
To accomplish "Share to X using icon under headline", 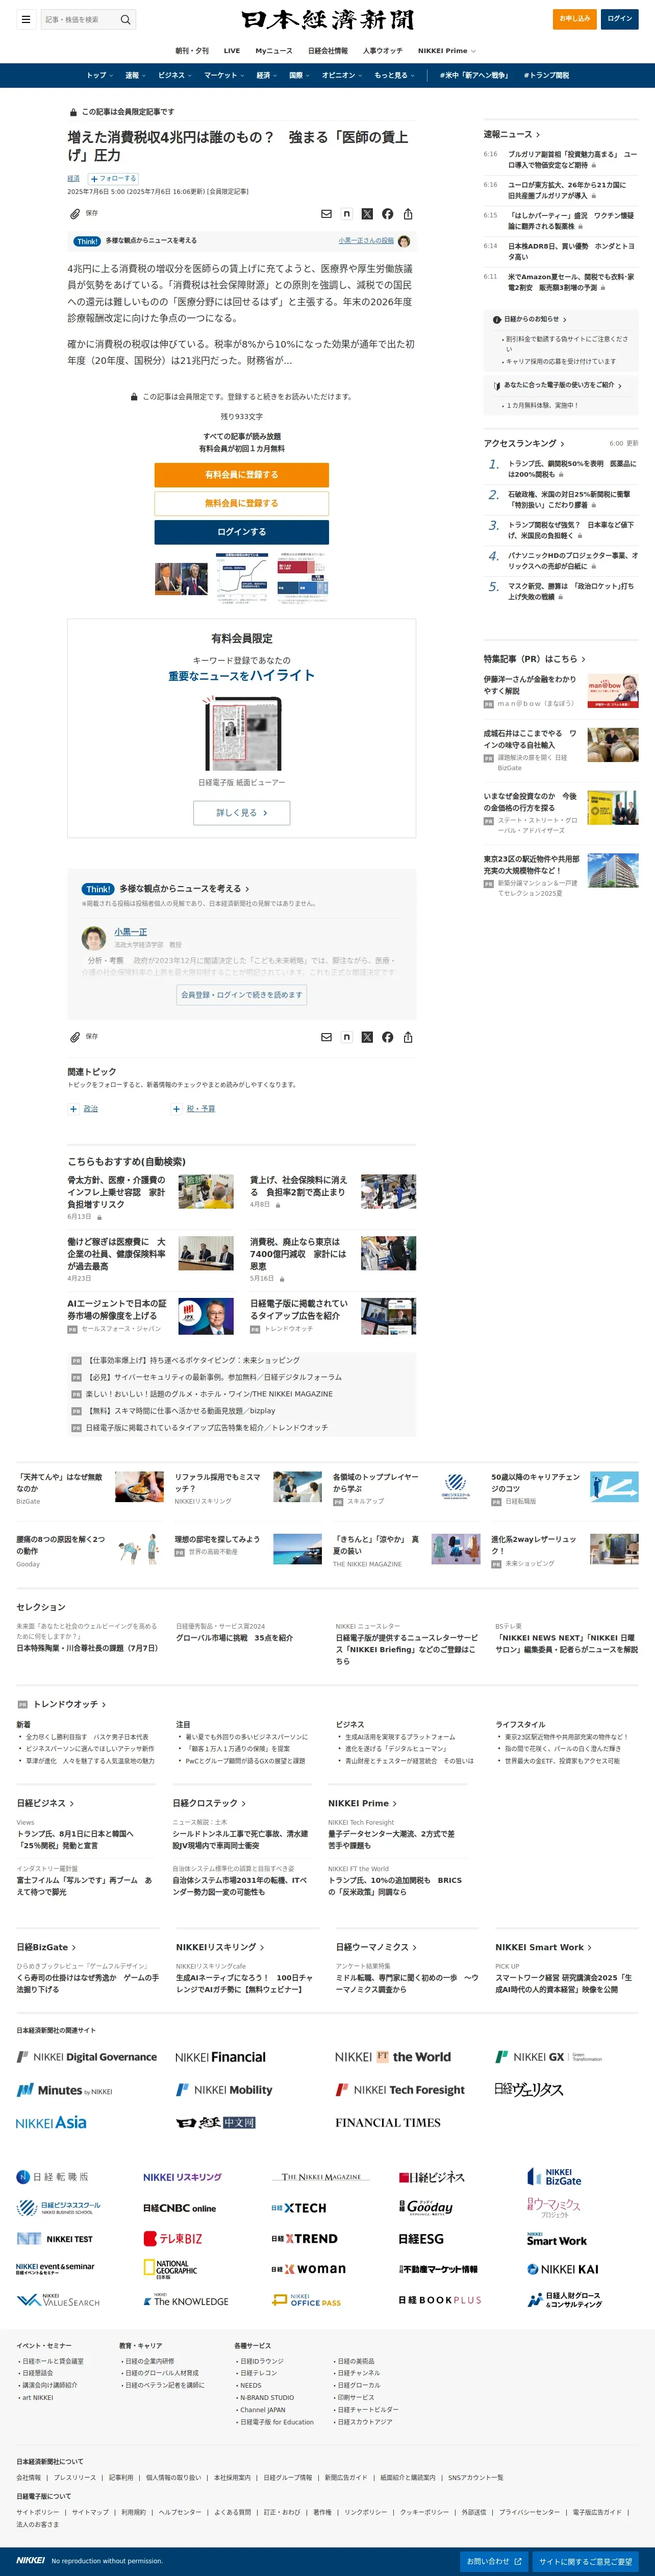I will pos(367,214).
